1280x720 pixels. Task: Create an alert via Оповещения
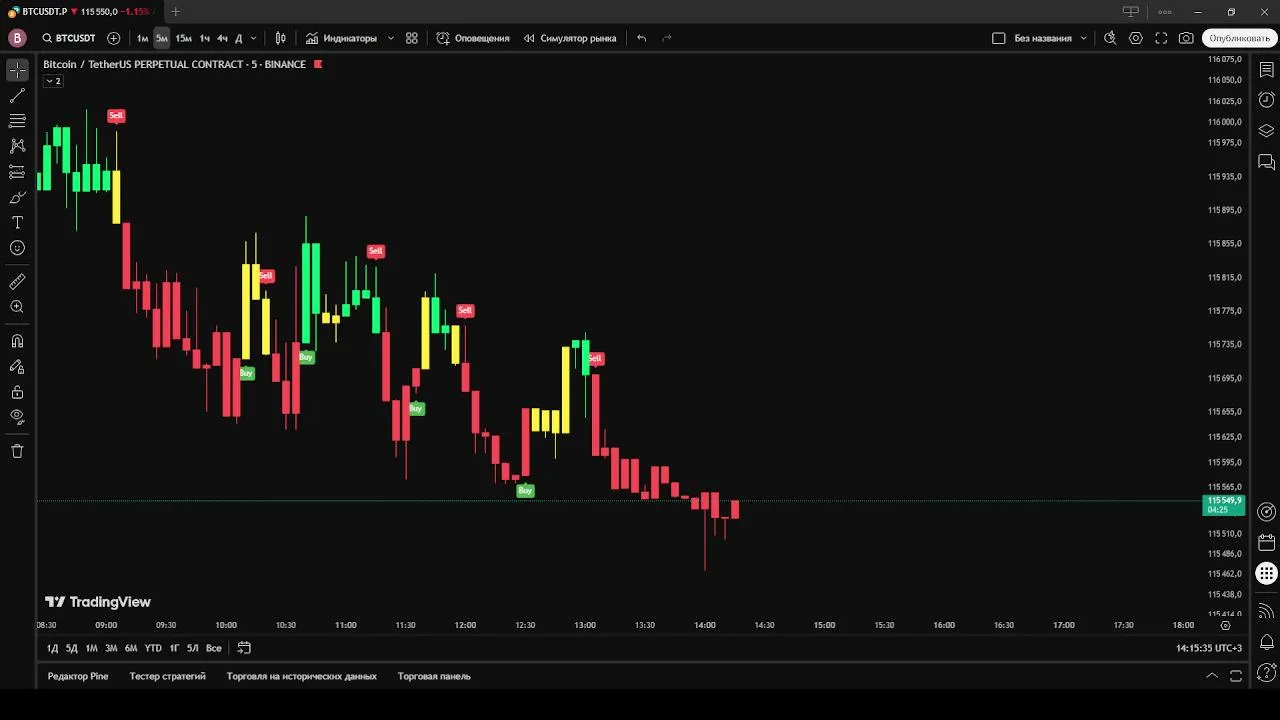(473, 38)
